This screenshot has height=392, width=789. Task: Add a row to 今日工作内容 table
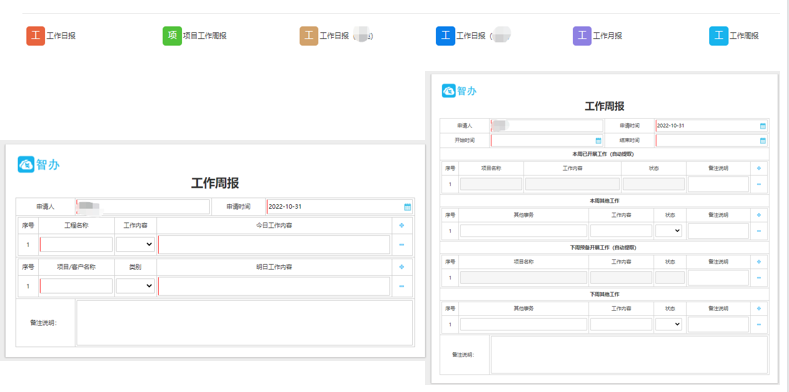click(x=402, y=225)
